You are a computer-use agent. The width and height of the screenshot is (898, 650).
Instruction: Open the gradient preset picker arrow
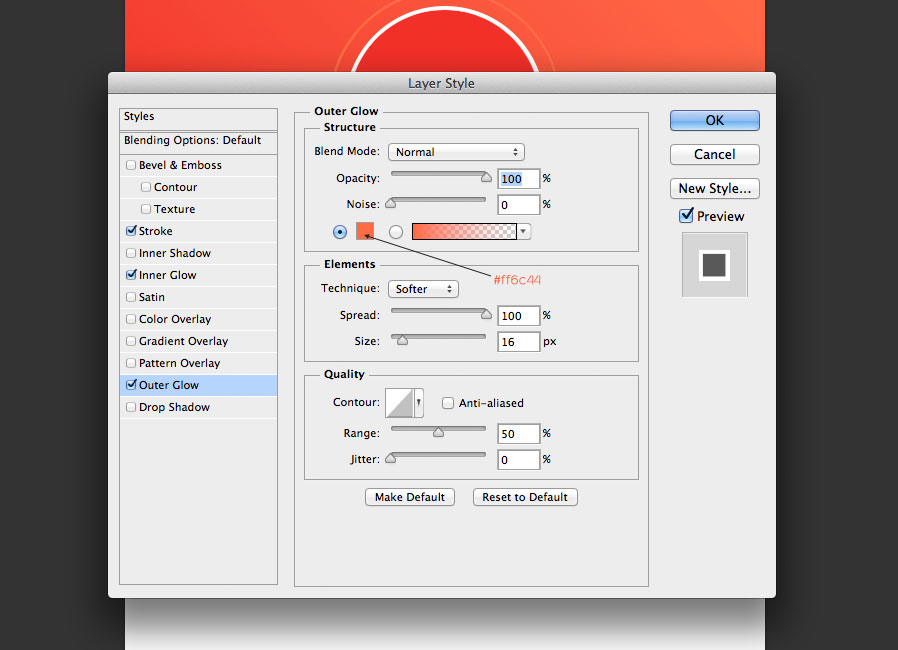(x=525, y=231)
